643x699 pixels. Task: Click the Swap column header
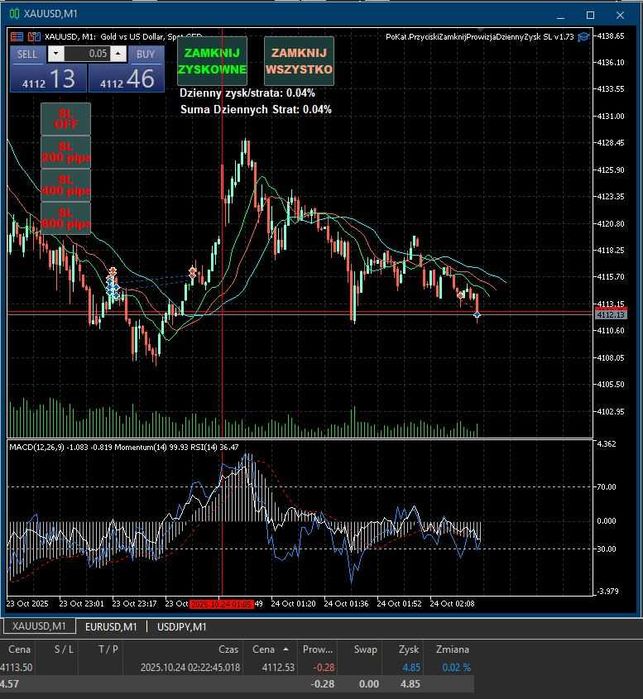(x=365, y=650)
